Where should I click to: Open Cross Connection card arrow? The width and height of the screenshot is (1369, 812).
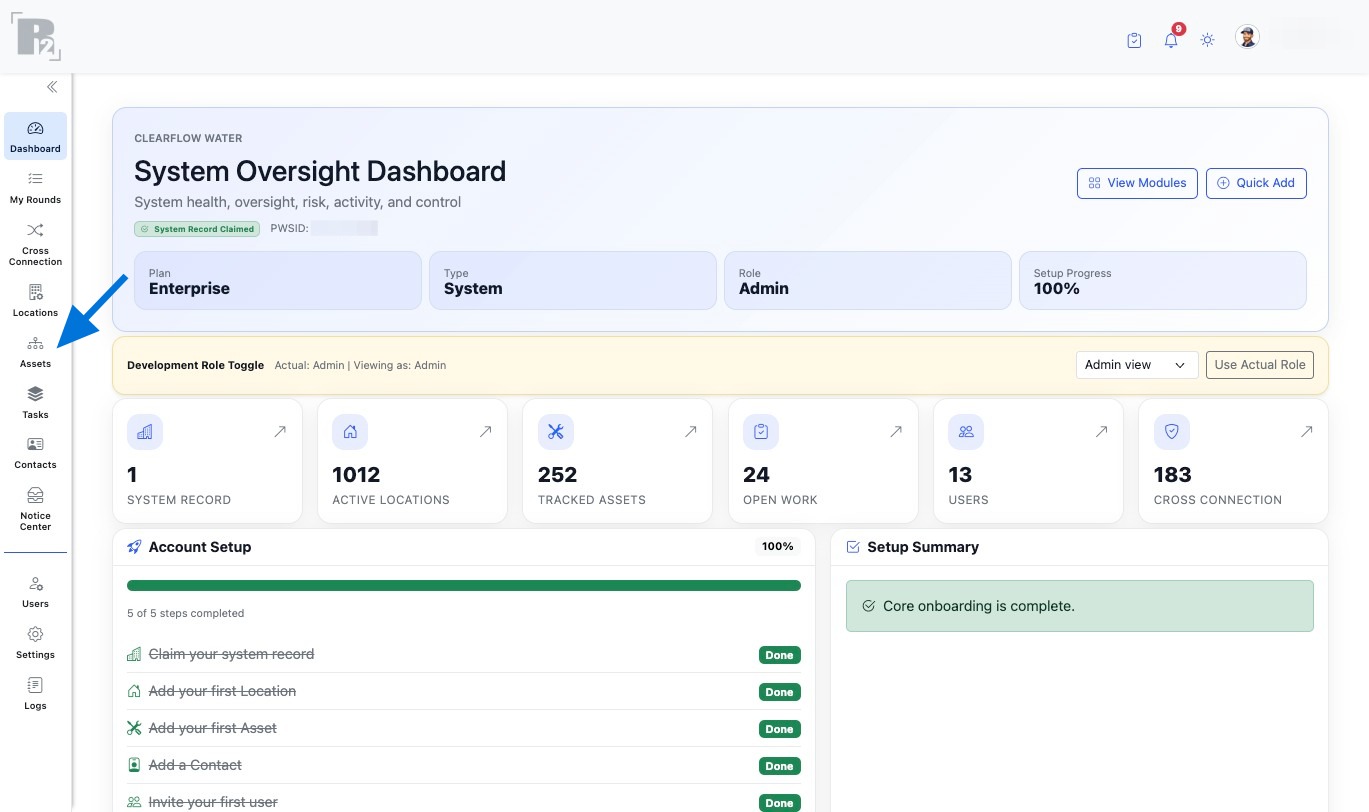(x=1306, y=431)
